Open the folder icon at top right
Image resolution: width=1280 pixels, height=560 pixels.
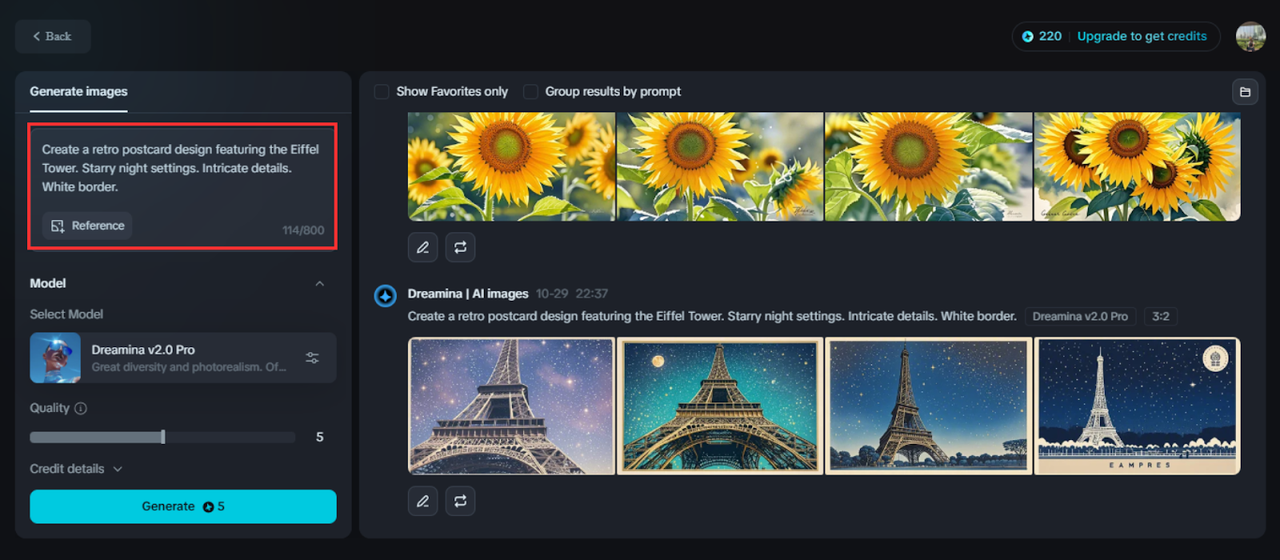pyautogui.click(x=1245, y=92)
